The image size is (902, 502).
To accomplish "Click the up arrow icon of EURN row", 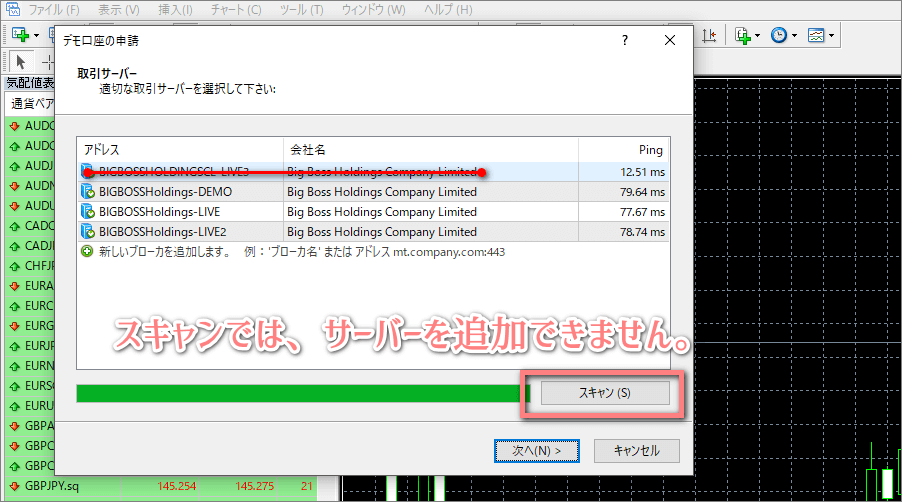I will pyautogui.click(x=15, y=366).
